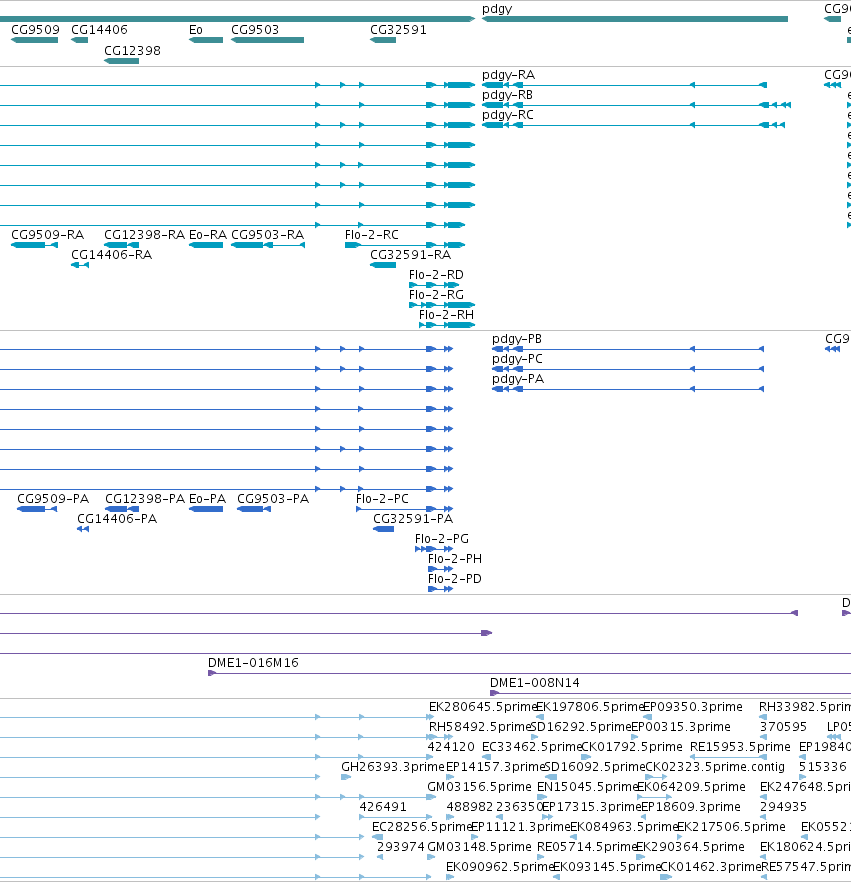Open the pdgy-RB transcript label
Viewport: 851px width, 882px height.
click(x=507, y=95)
